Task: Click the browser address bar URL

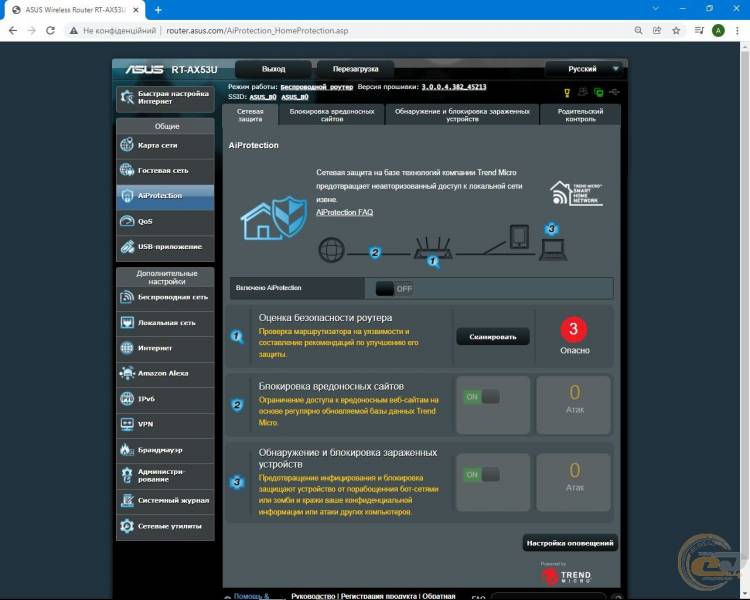Action: tap(257, 31)
